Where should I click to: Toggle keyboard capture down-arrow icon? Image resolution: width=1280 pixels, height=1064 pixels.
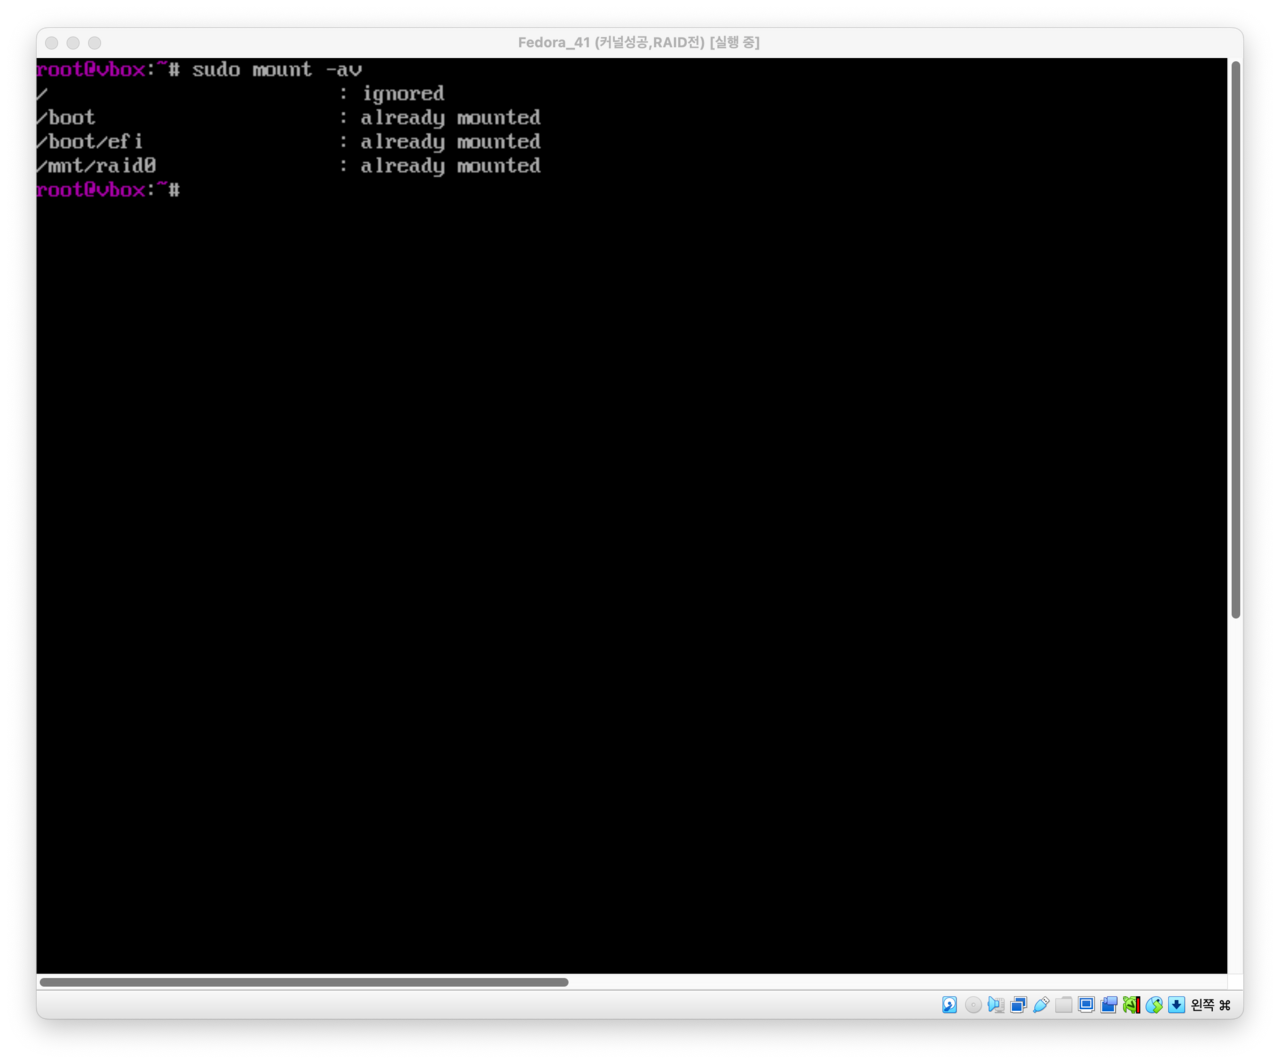coord(1176,1005)
